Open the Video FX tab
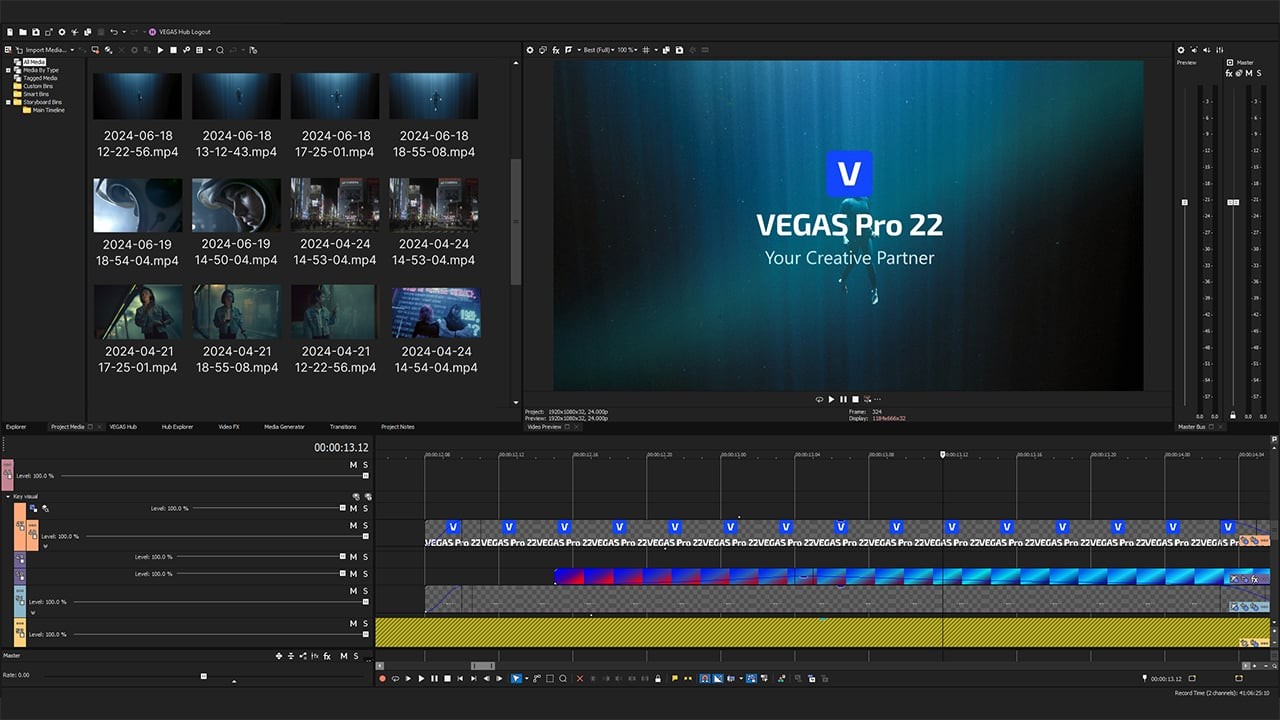This screenshot has width=1280, height=720. coord(229,427)
